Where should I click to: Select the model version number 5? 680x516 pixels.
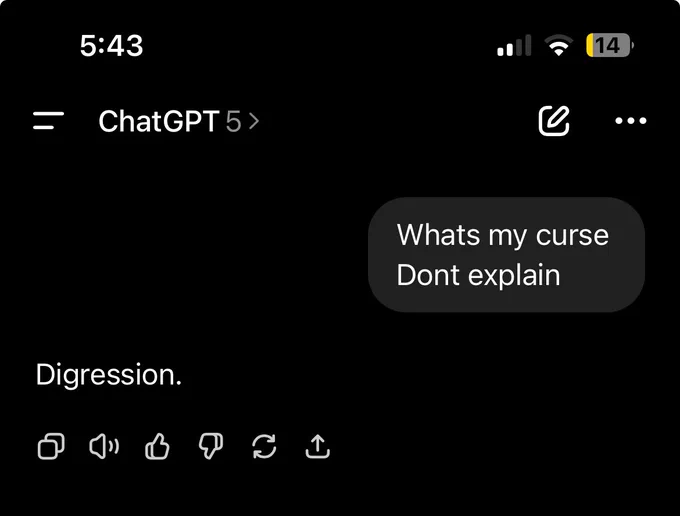[x=233, y=122]
